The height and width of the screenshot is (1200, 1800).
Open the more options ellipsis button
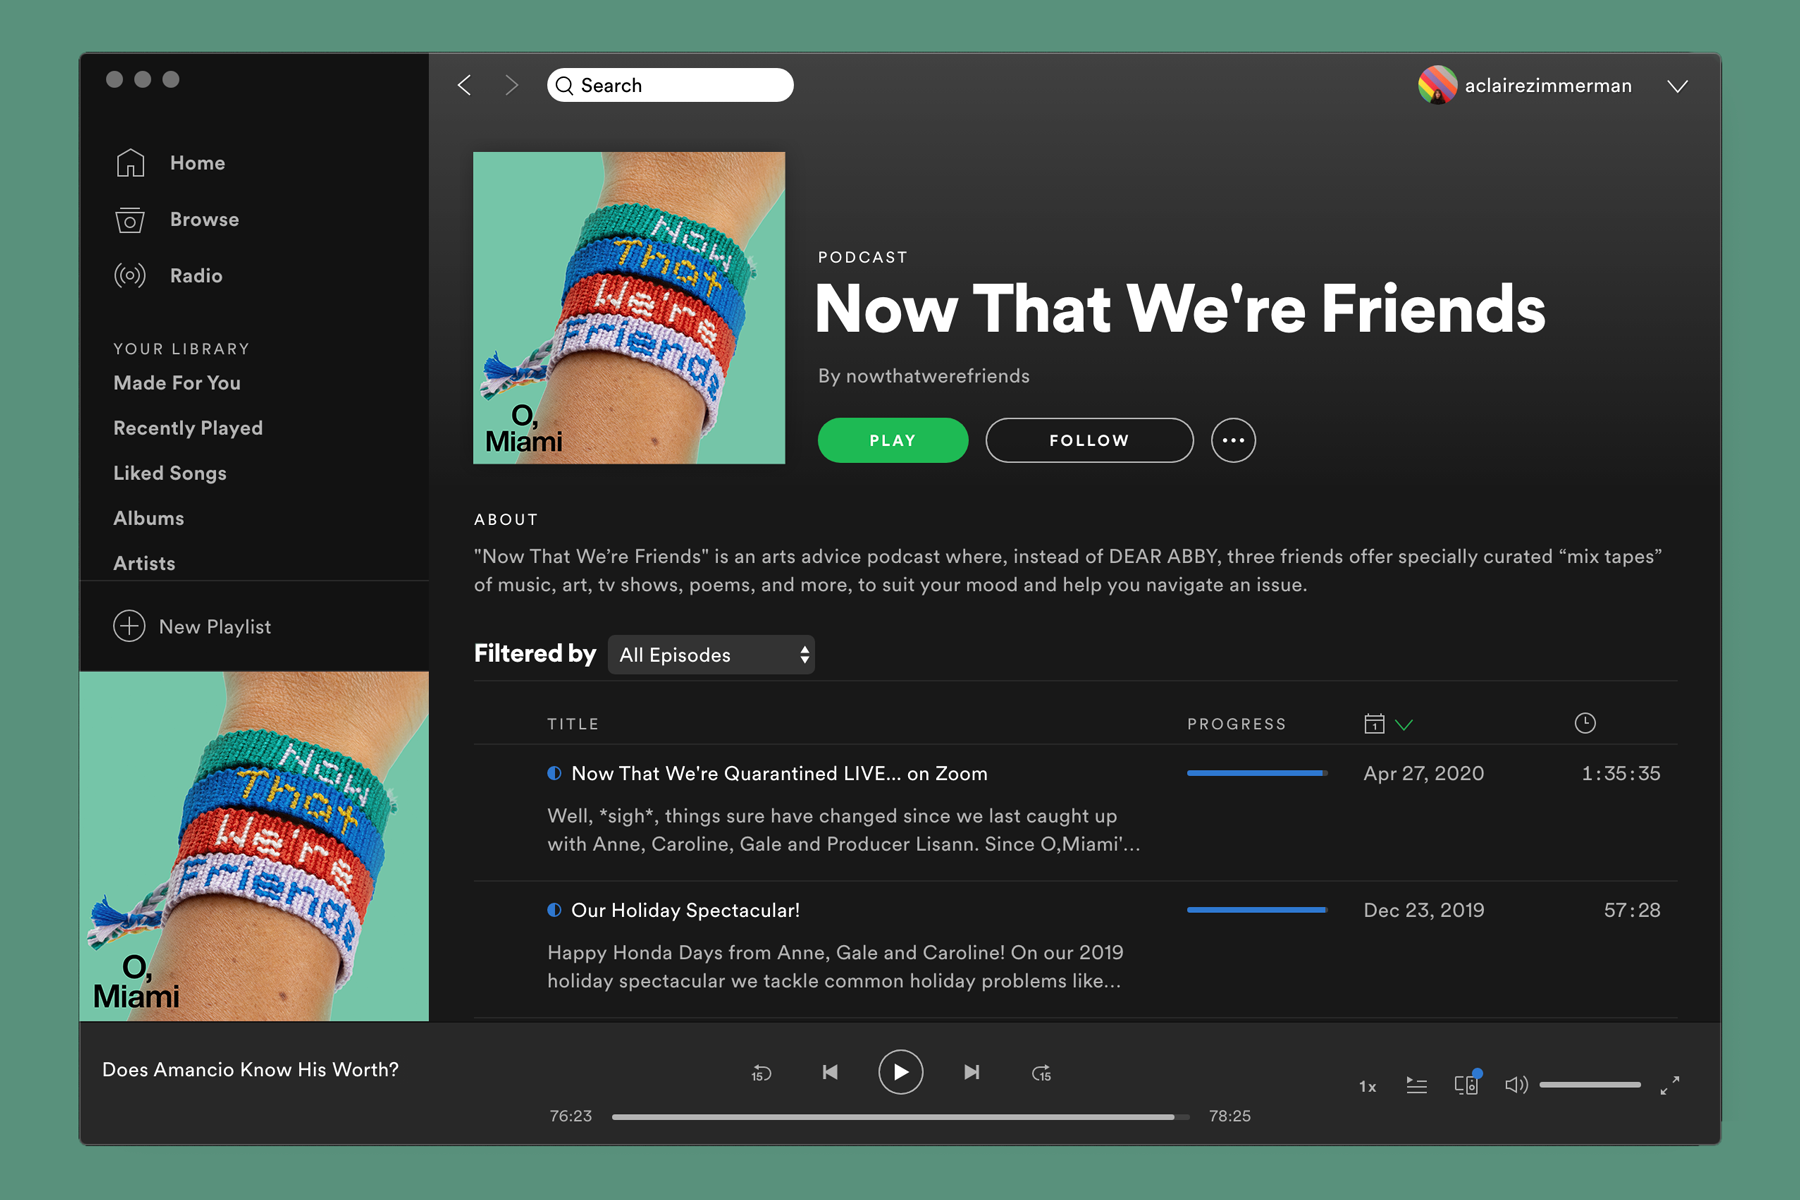click(x=1233, y=440)
